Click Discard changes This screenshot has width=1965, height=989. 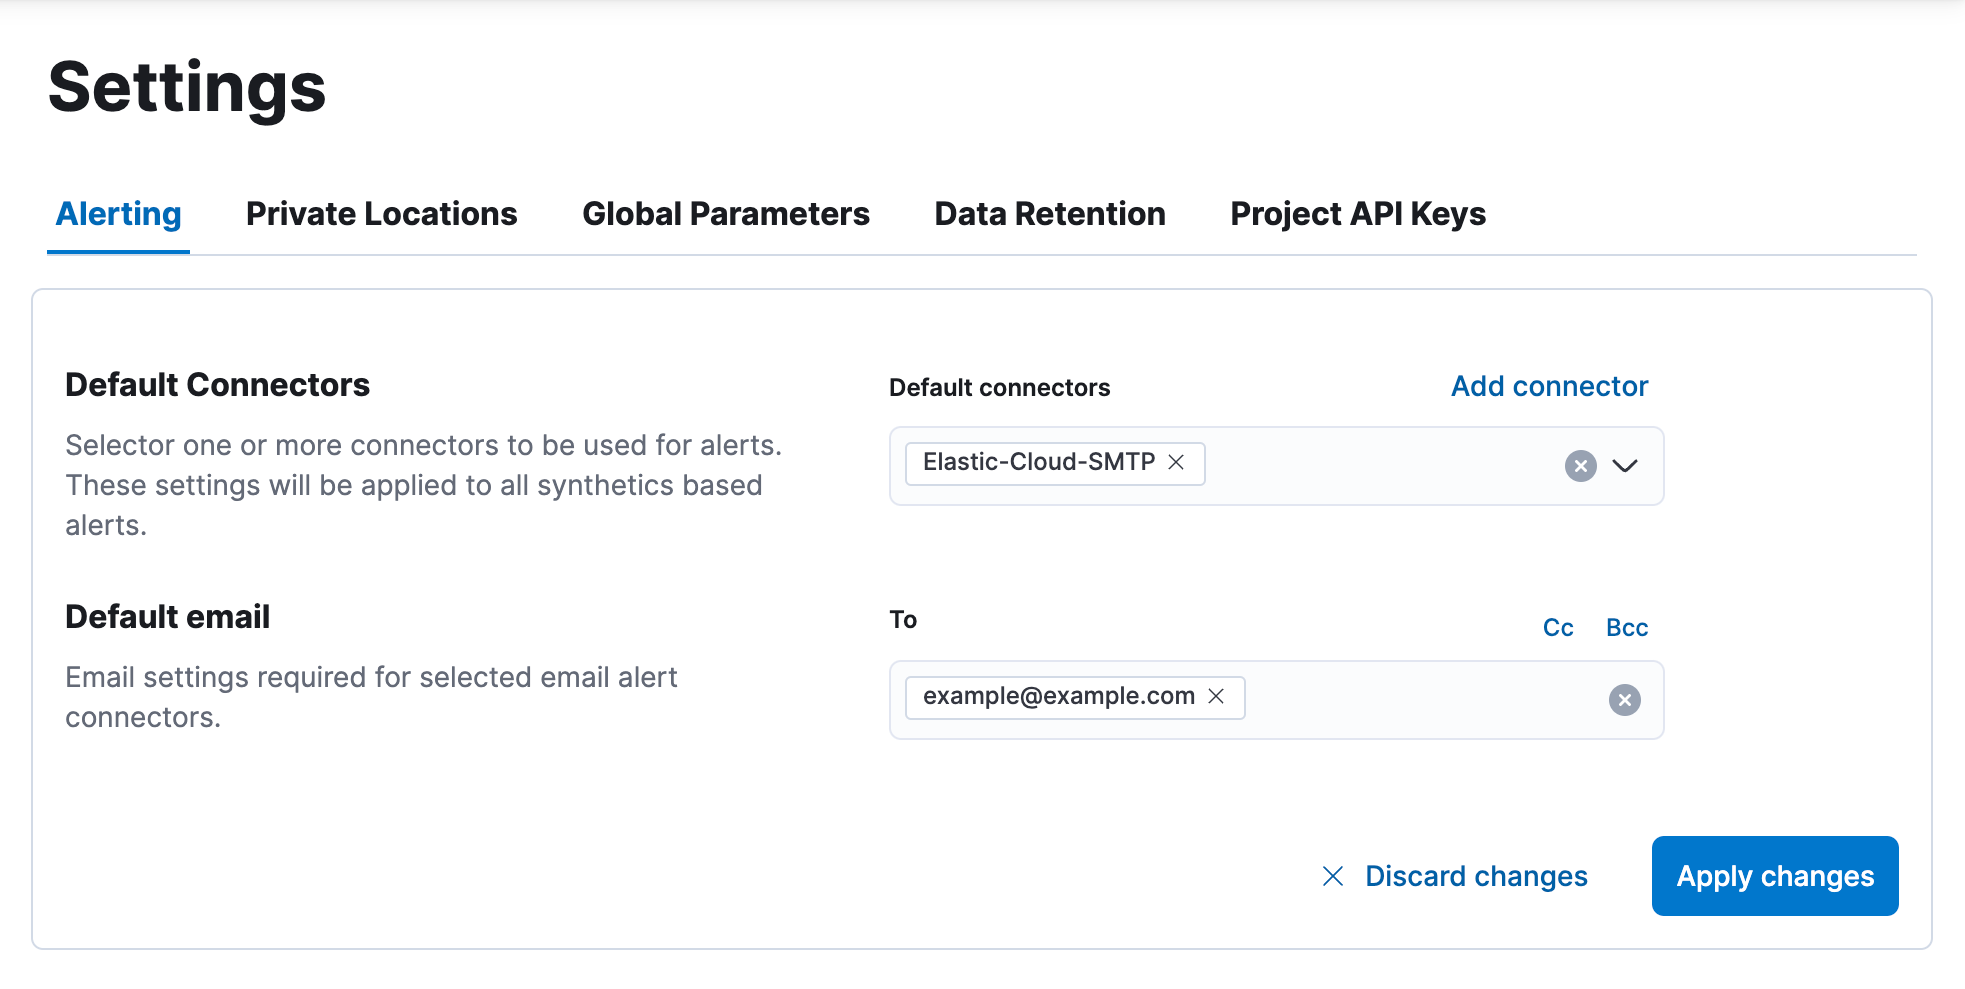pos(1476,876)
